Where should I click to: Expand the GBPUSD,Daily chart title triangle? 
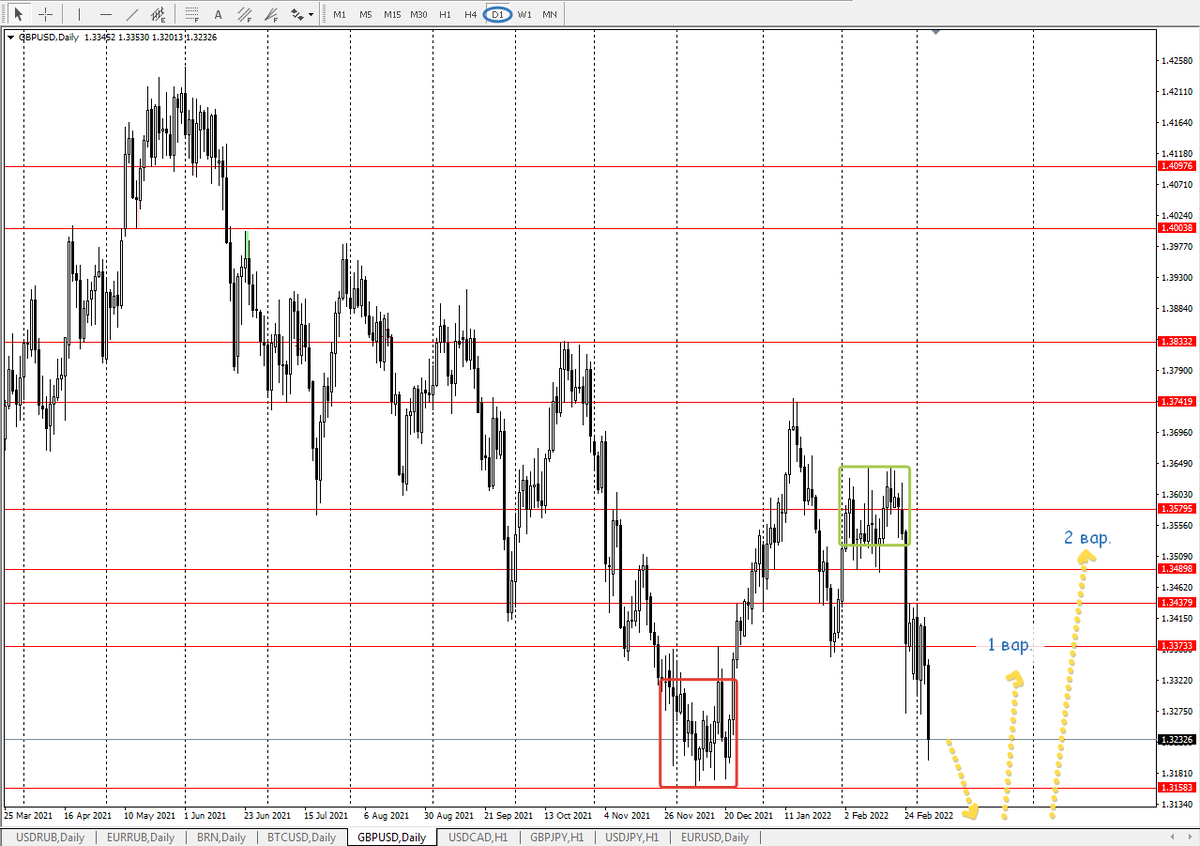point(10,37)
